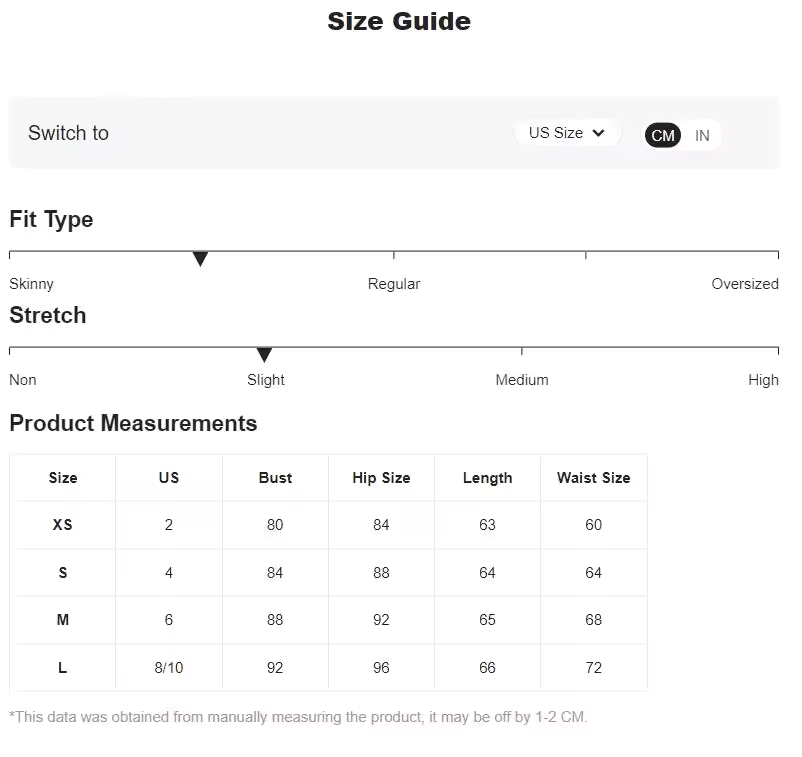
Task: Click the Medium stretch label
Action: [522, 380]
